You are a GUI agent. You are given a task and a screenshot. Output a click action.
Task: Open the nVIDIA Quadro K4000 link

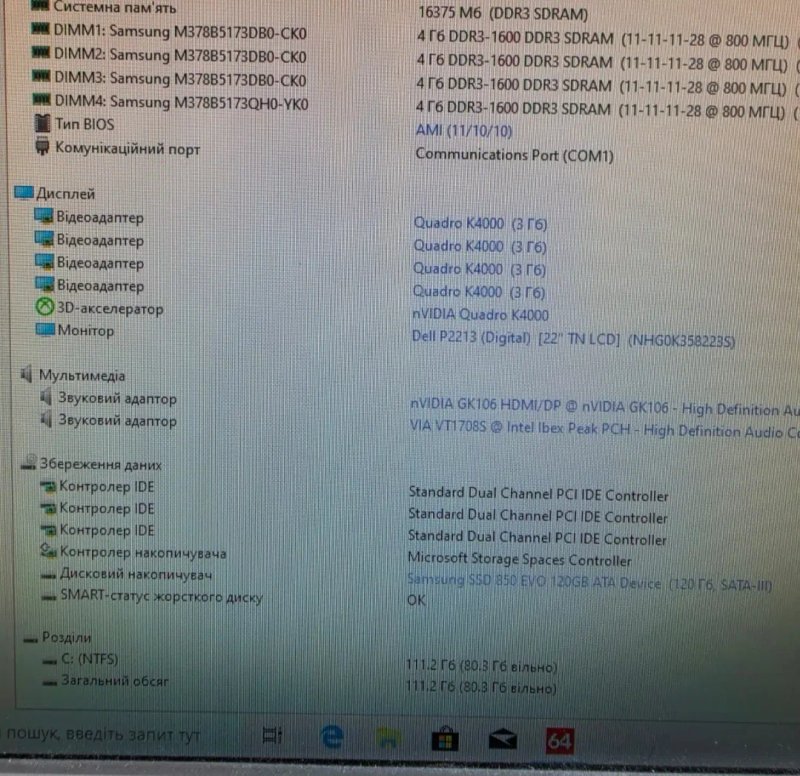click(x=480, y=314)
